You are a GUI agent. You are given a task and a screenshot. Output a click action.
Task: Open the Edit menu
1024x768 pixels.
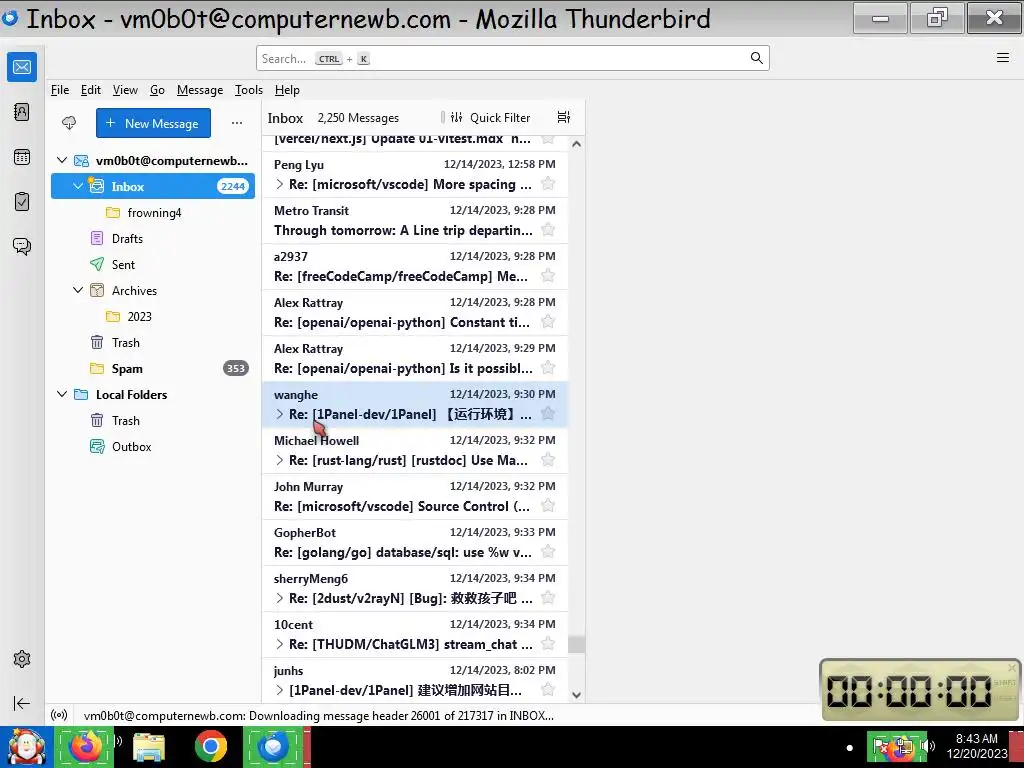click(91, 90)
